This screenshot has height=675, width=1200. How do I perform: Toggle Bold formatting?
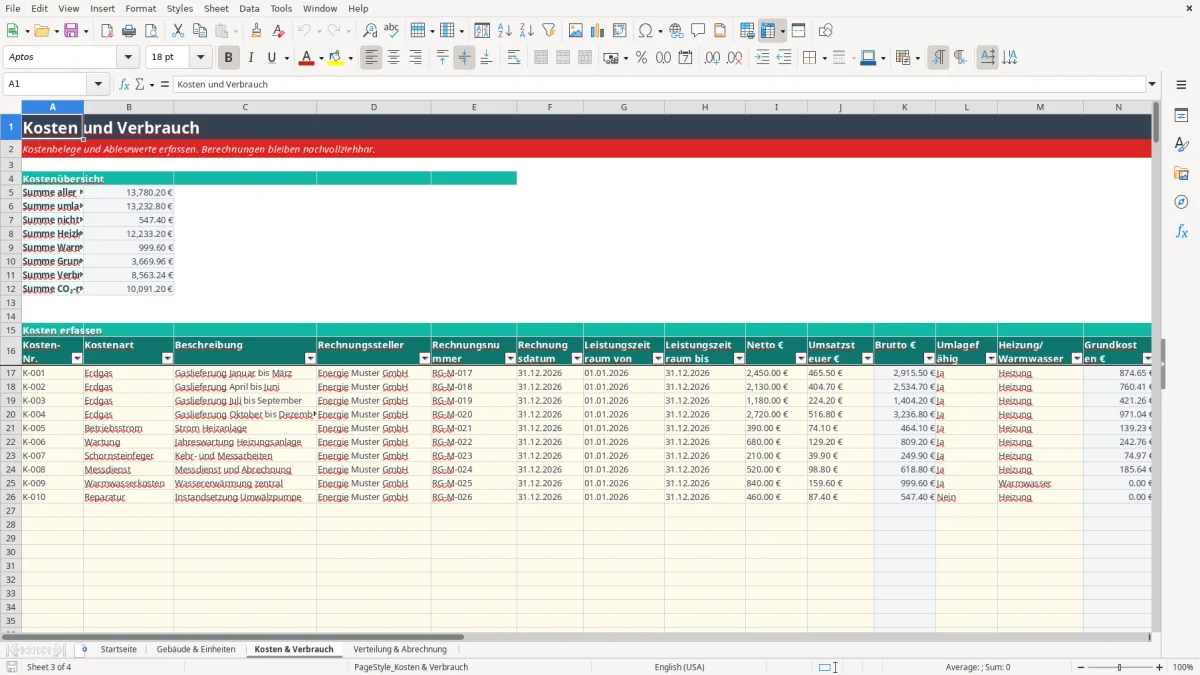coord(229,58)
